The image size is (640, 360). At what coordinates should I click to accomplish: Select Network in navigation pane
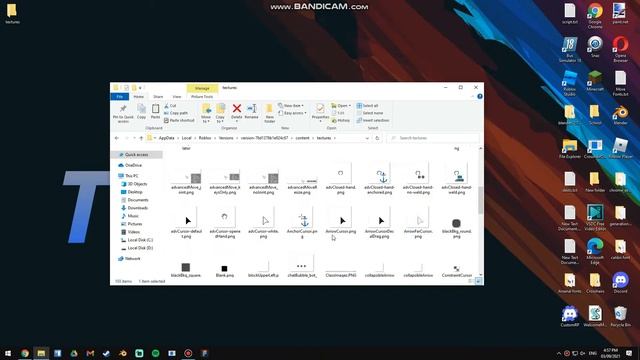click(133, 259)
